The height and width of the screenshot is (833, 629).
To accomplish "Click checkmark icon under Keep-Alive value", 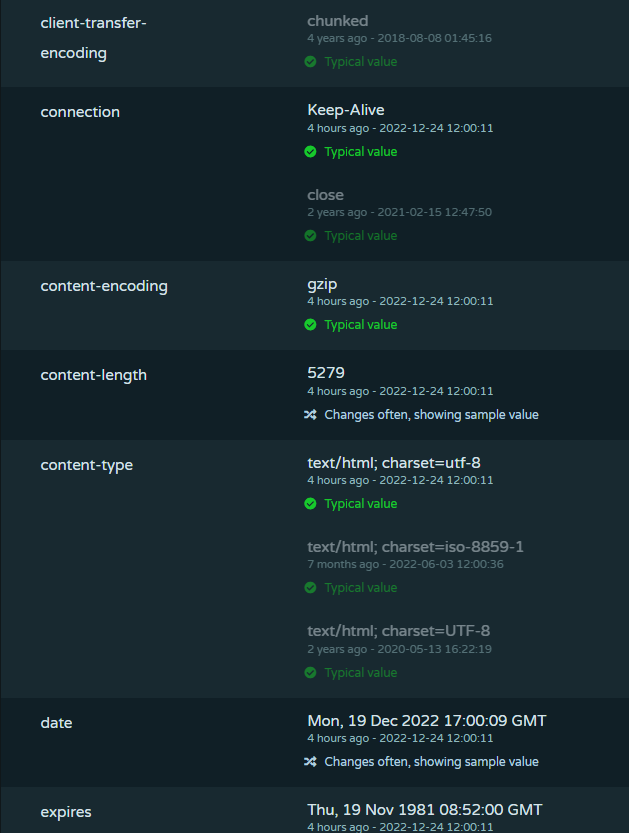I will tap(310, 152).
